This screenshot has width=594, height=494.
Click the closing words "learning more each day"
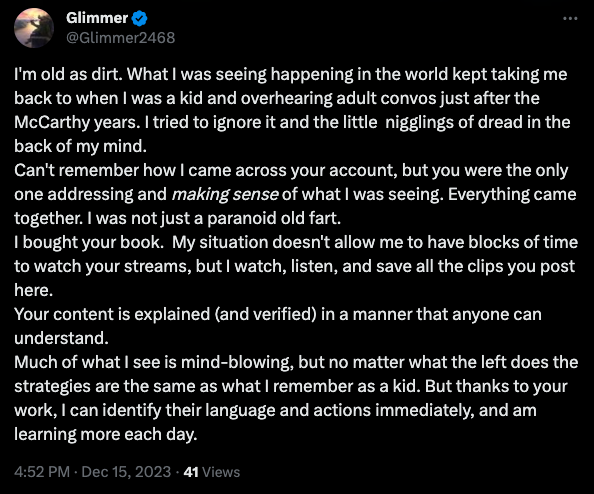click(x=105, y=434)
